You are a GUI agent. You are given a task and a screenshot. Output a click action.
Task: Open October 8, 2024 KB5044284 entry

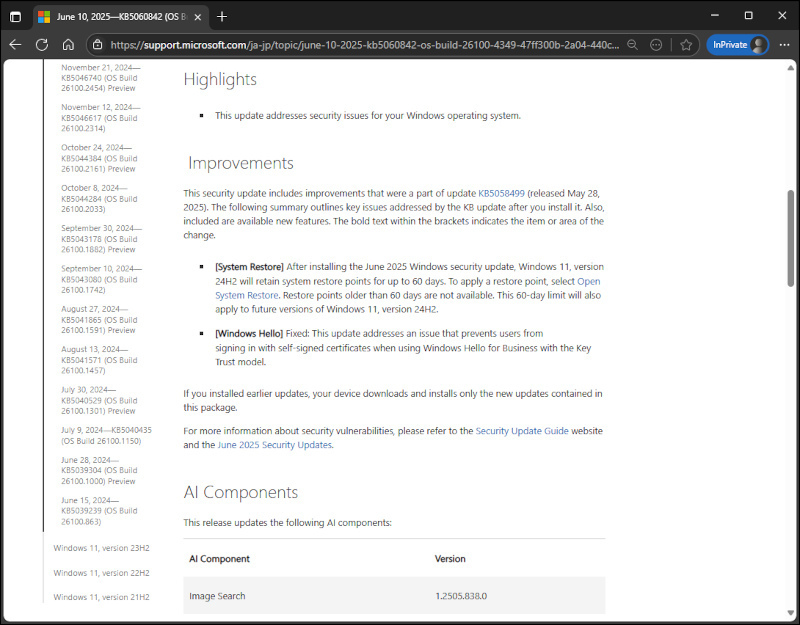click(x=99, y=198)
